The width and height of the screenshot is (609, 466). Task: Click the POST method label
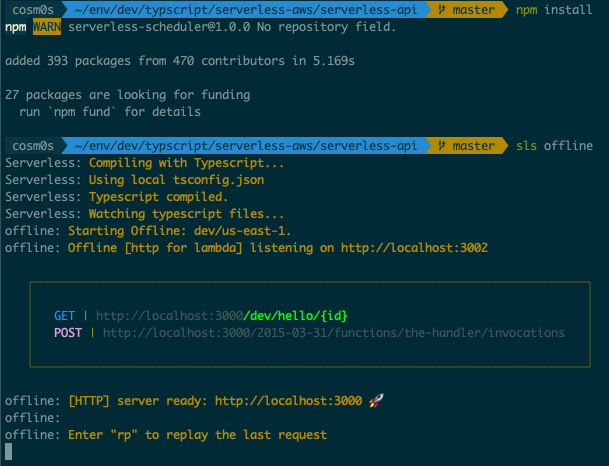[68, 333]
